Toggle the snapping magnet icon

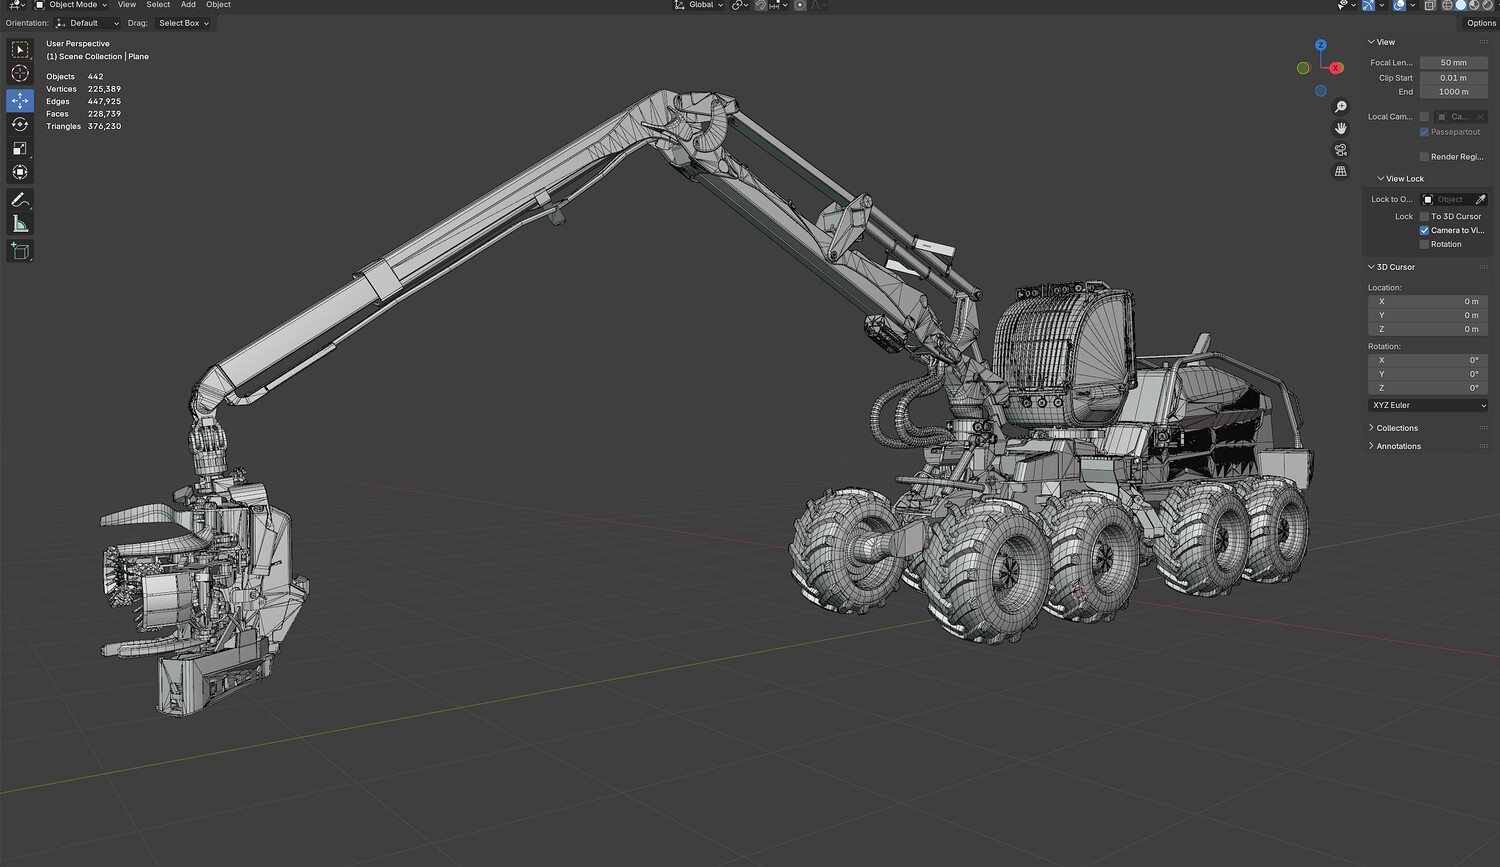pyautogui.click(x=761, y=5)
